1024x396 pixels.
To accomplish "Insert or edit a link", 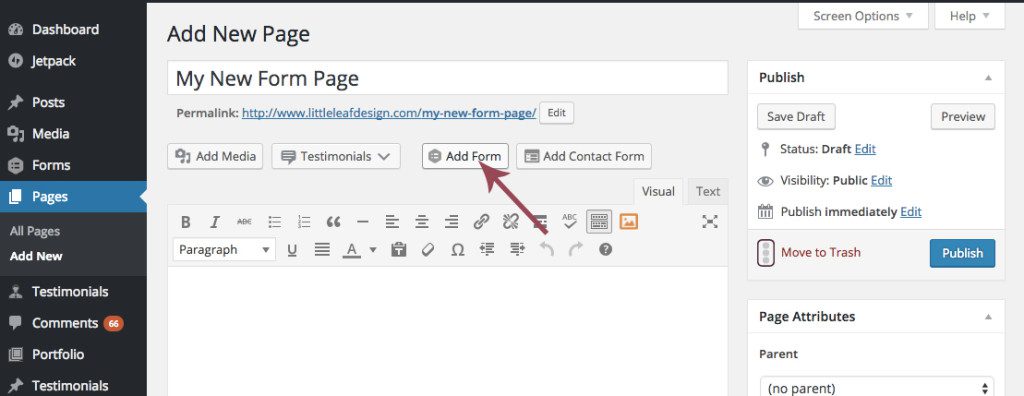I will (481, 222).
